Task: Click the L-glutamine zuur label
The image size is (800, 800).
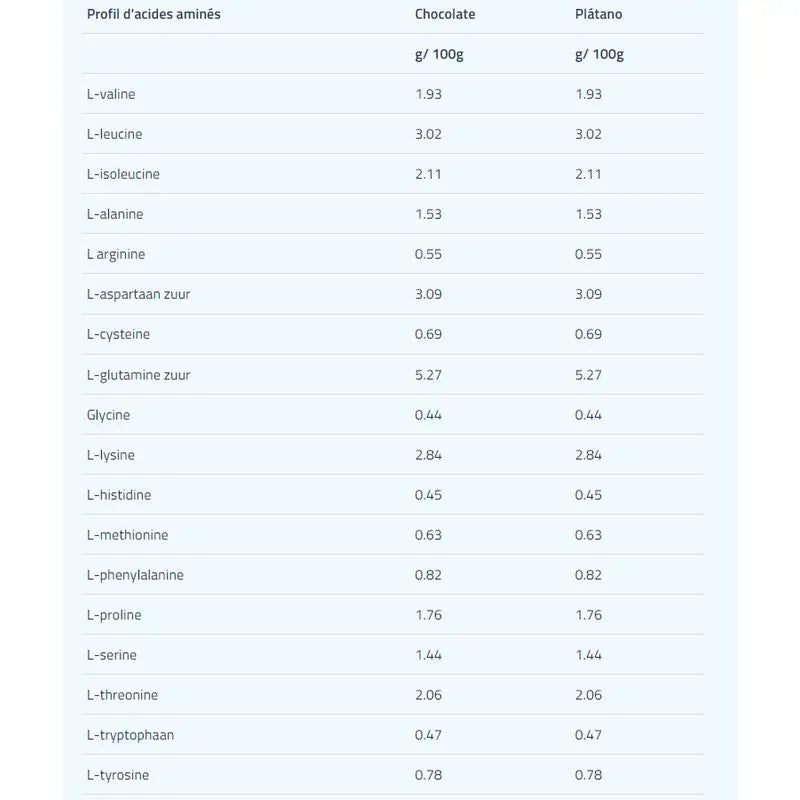Action: [x=138, y=375]
